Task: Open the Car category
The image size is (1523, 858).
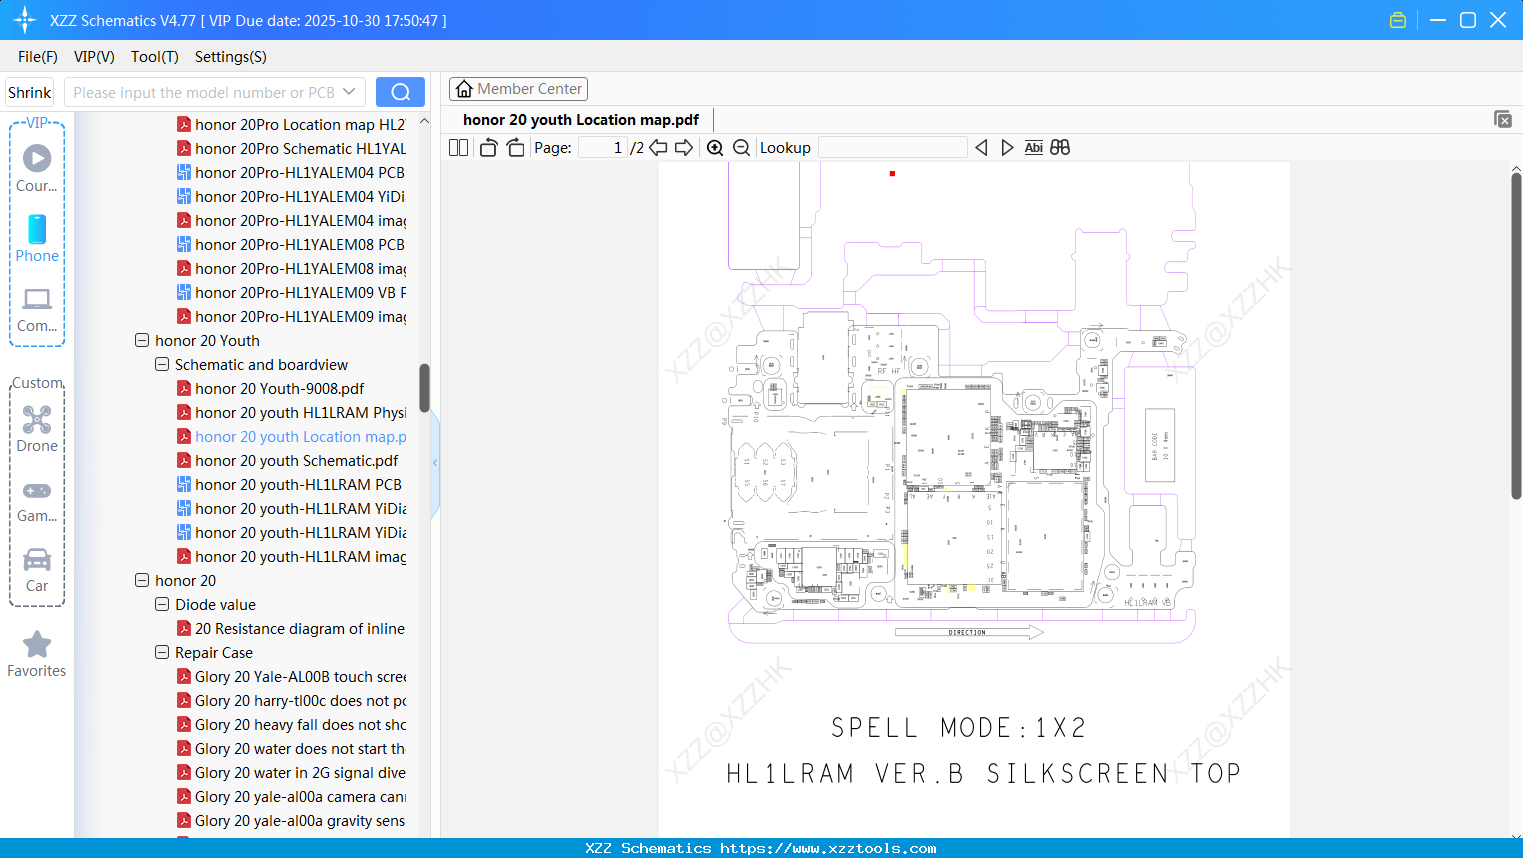Action: pyautogui.click(x=37, y=570)
